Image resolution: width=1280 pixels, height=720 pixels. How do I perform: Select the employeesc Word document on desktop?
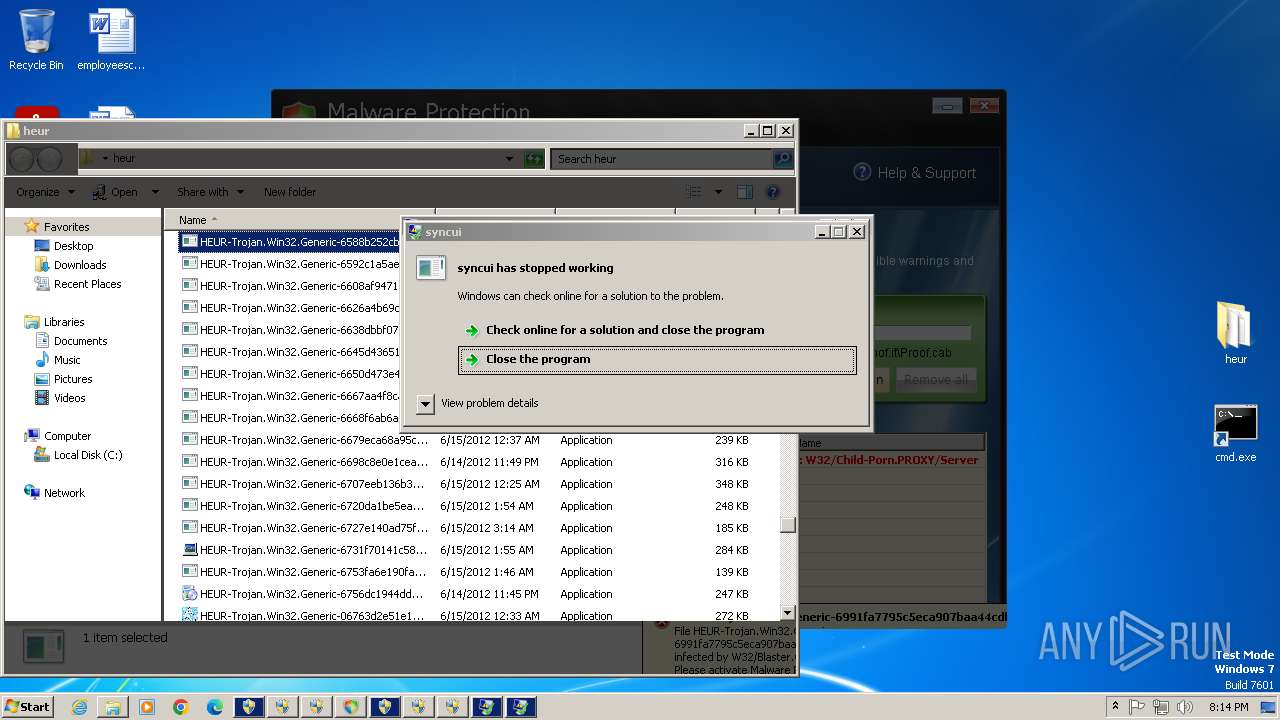pos(111,40)
